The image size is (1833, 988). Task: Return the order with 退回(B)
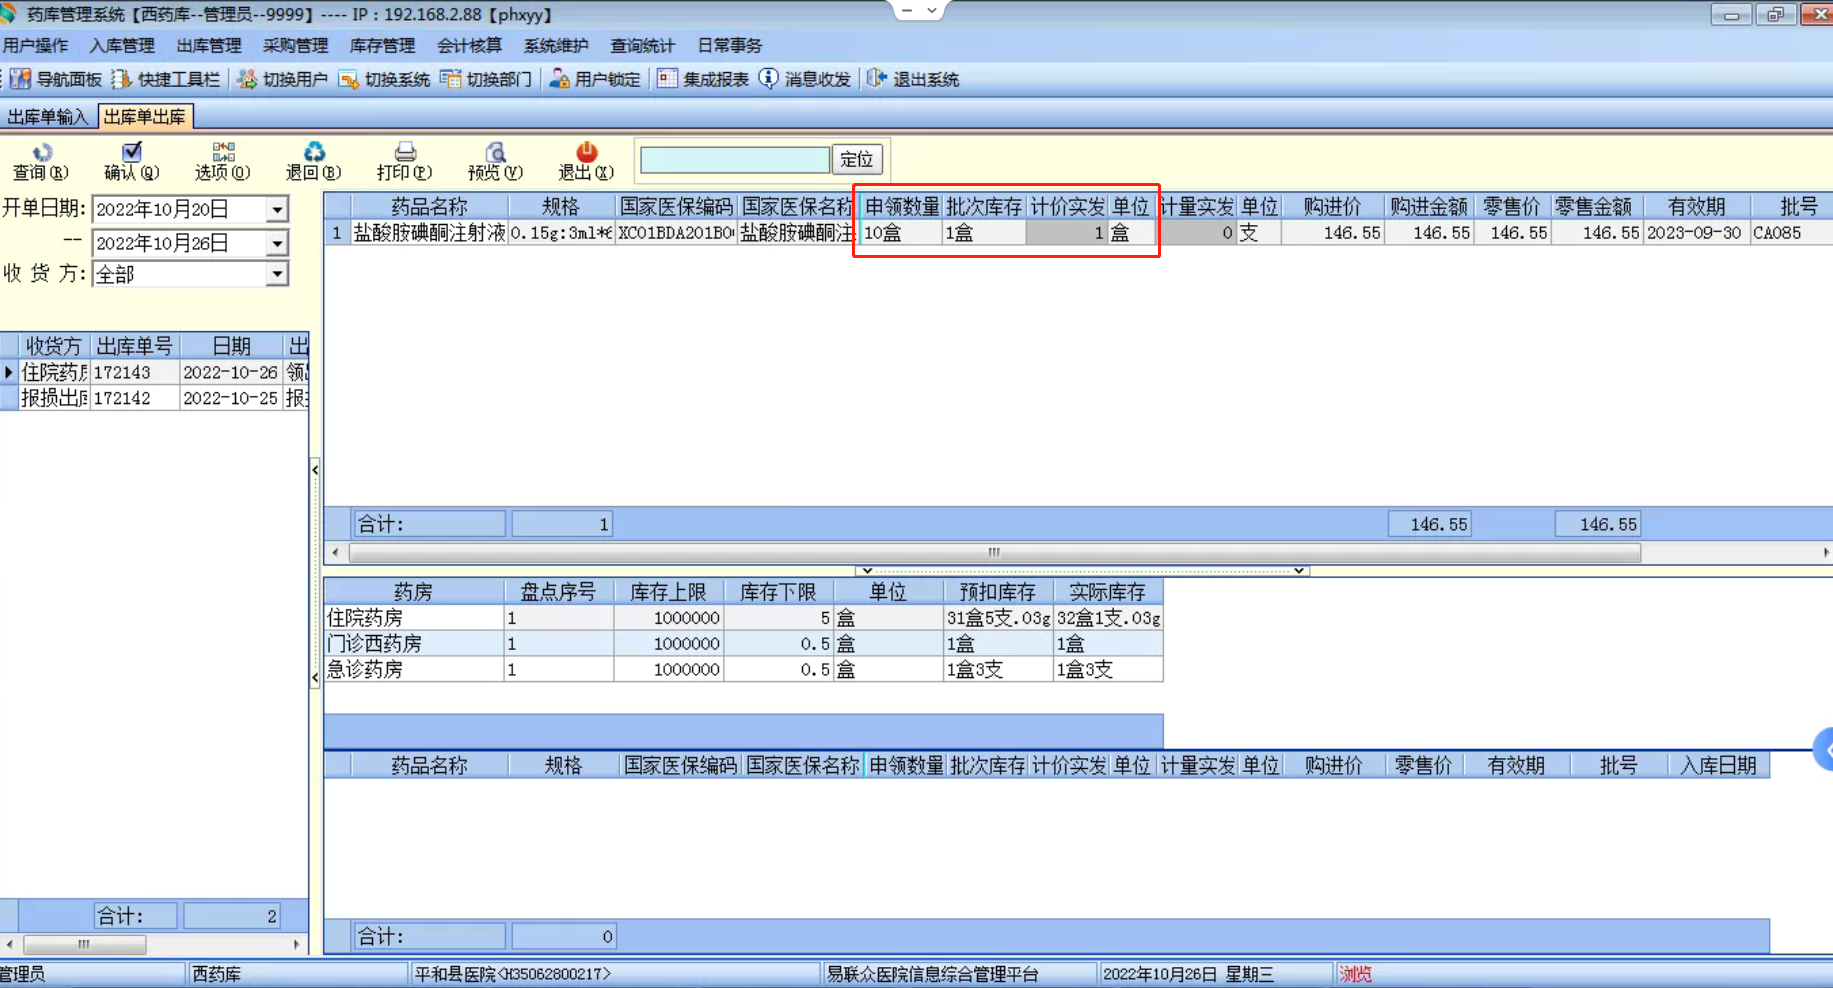tap(314, 162)
